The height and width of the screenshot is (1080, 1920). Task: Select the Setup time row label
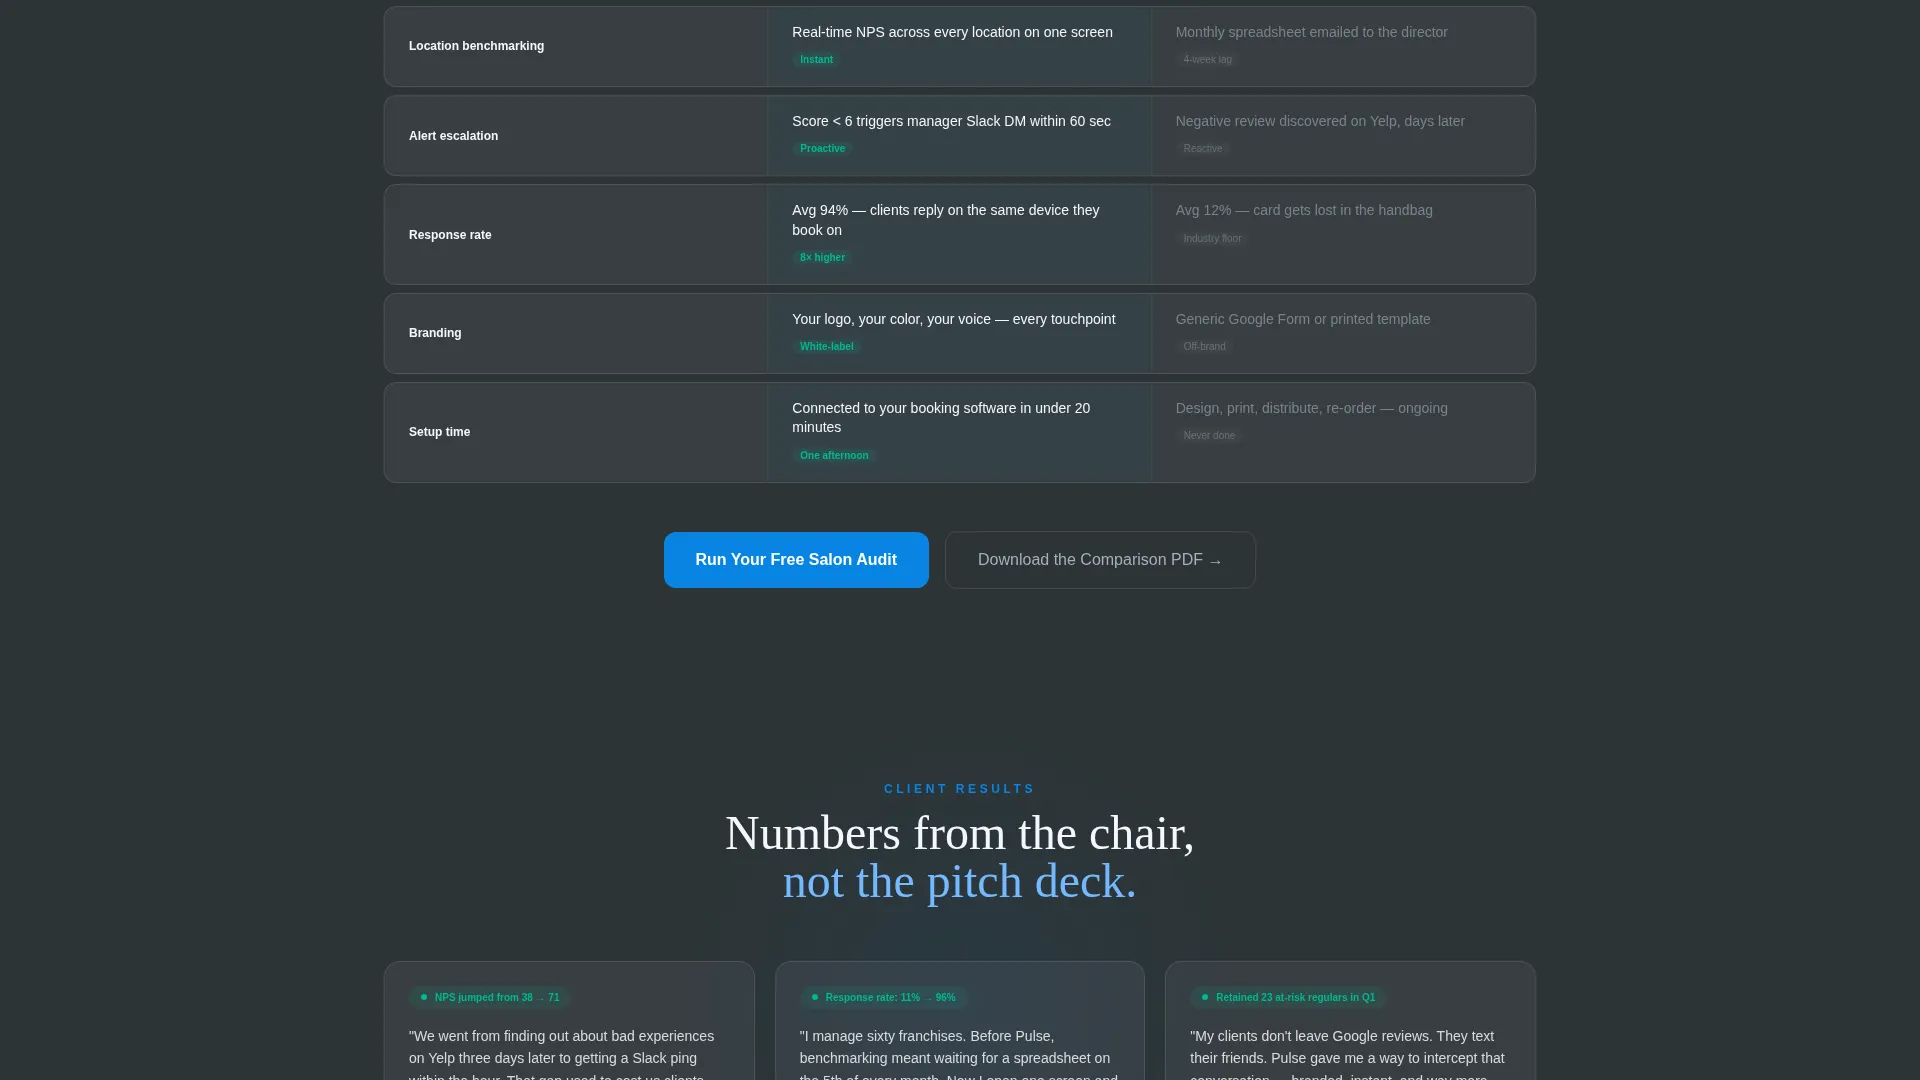(x=439, y=432)
